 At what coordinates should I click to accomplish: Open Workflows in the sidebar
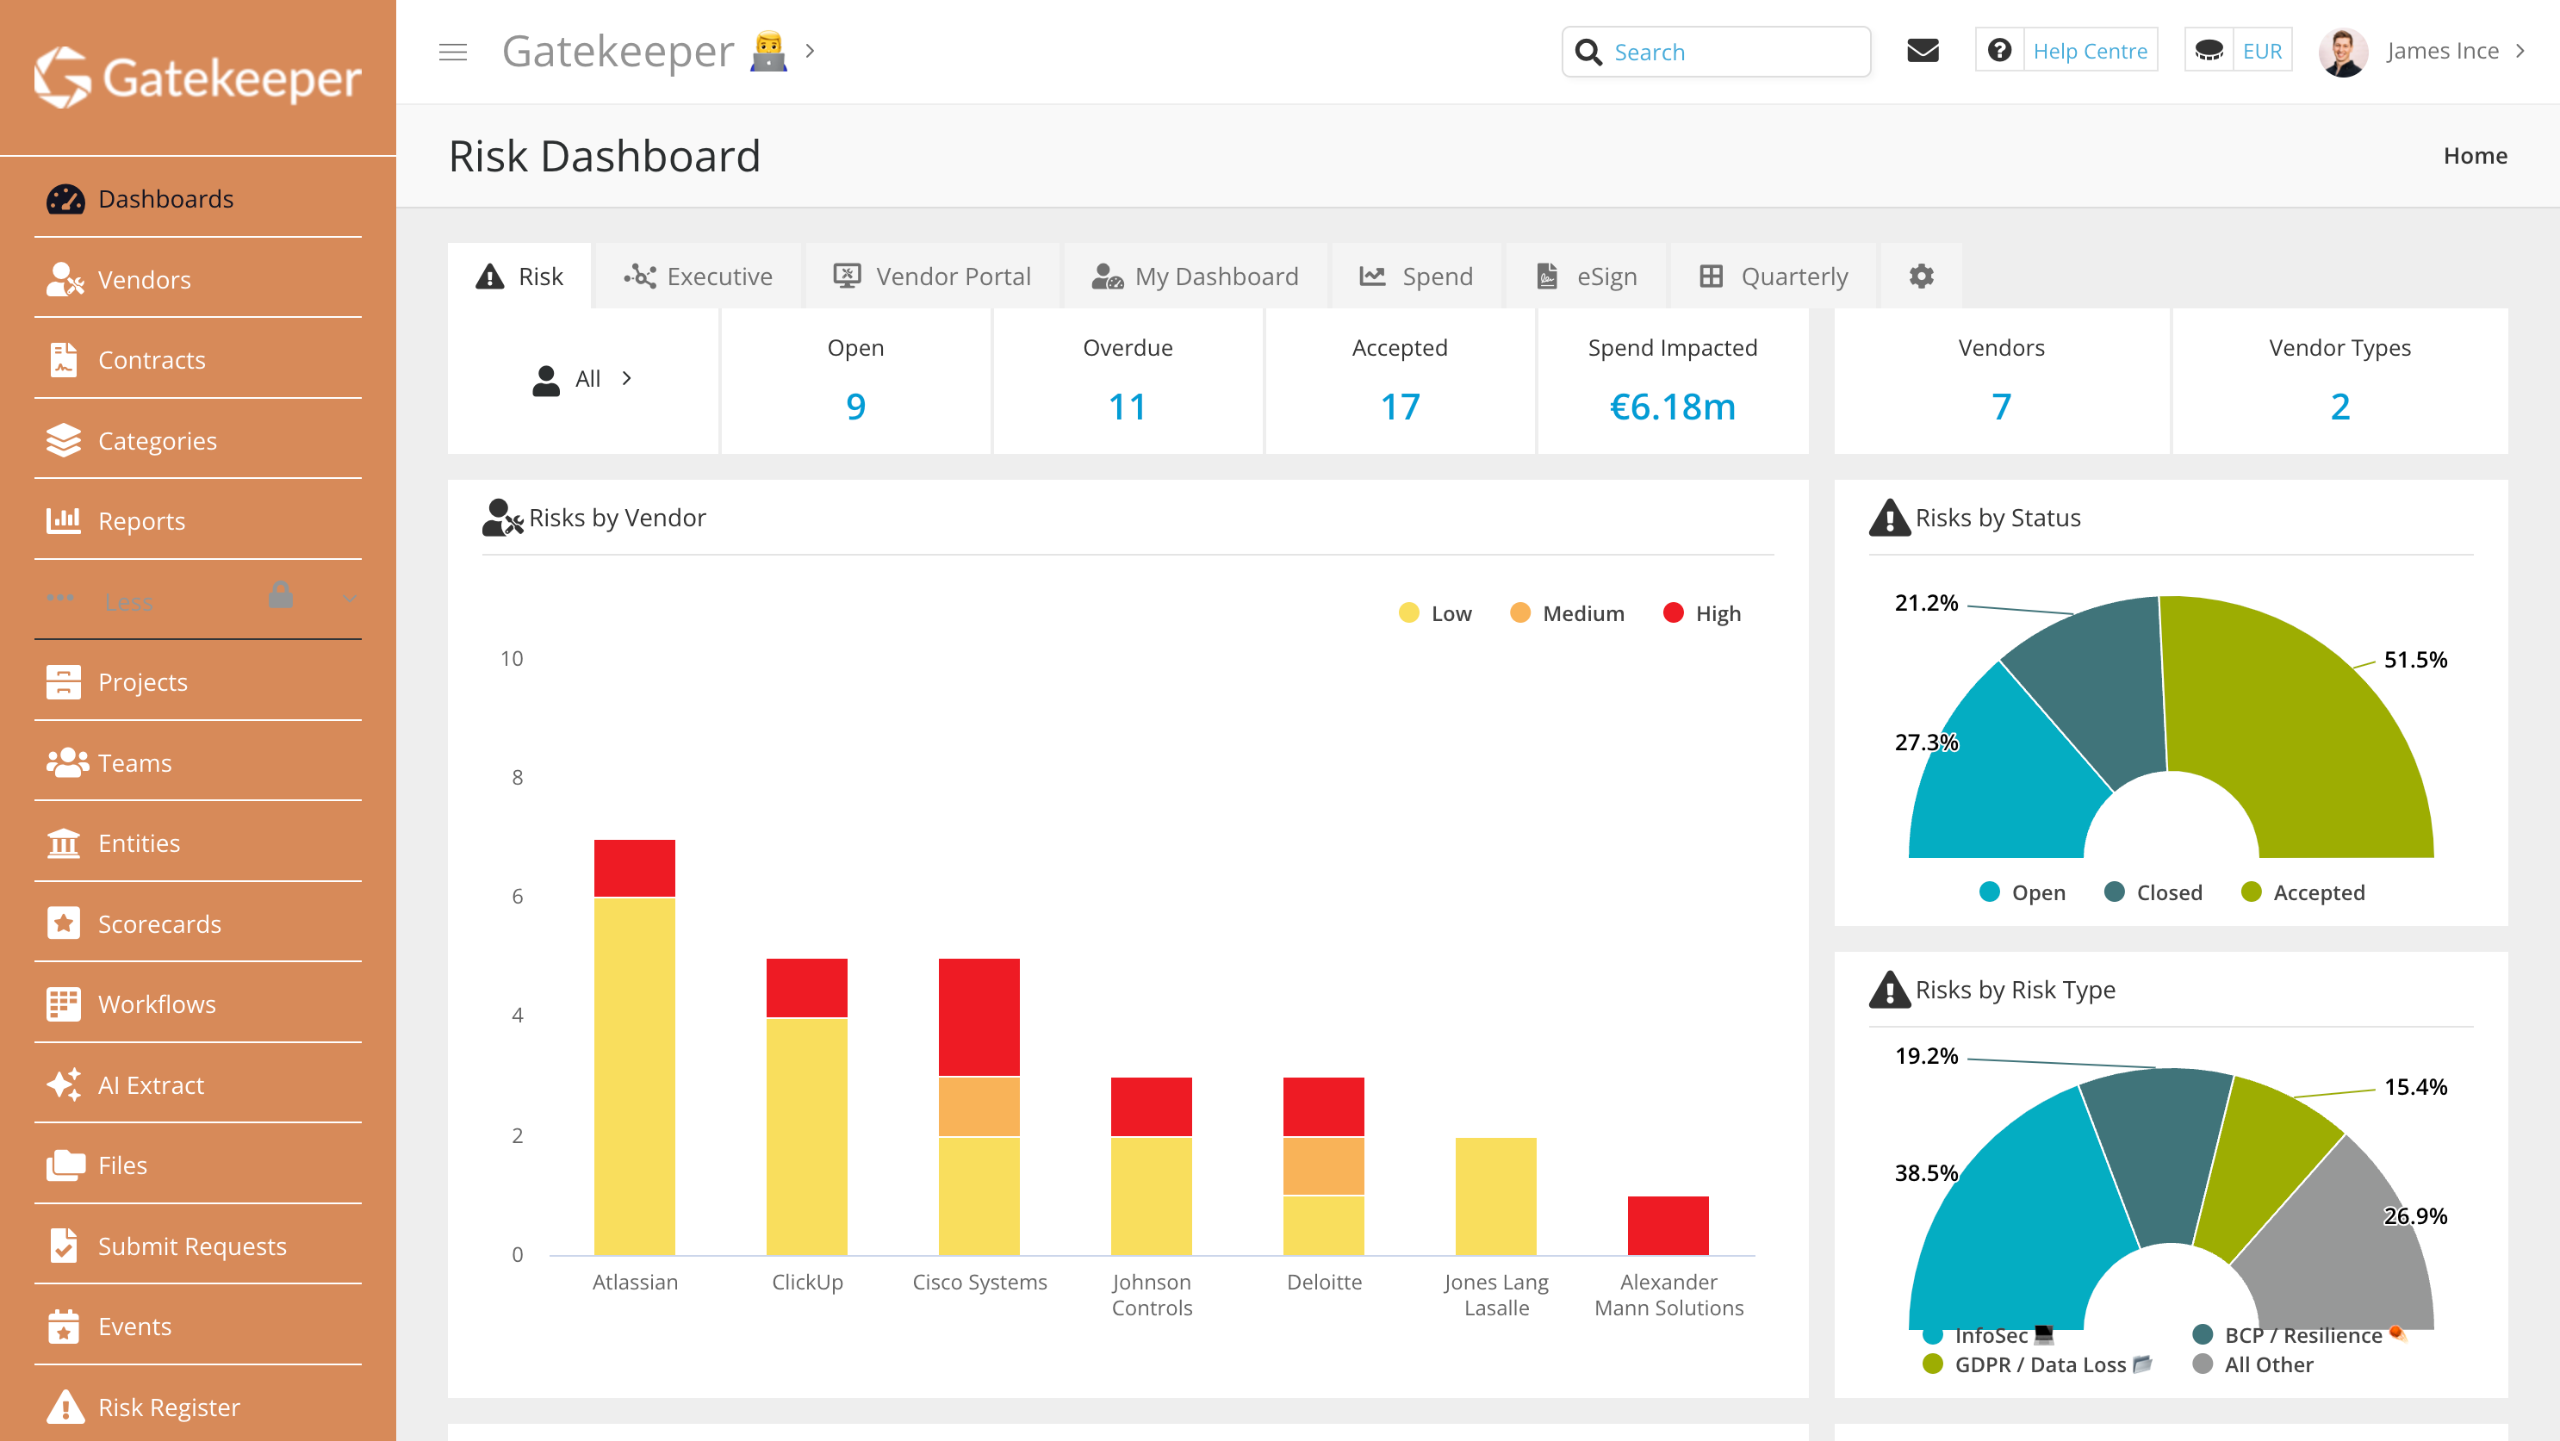pos(156,1004)
